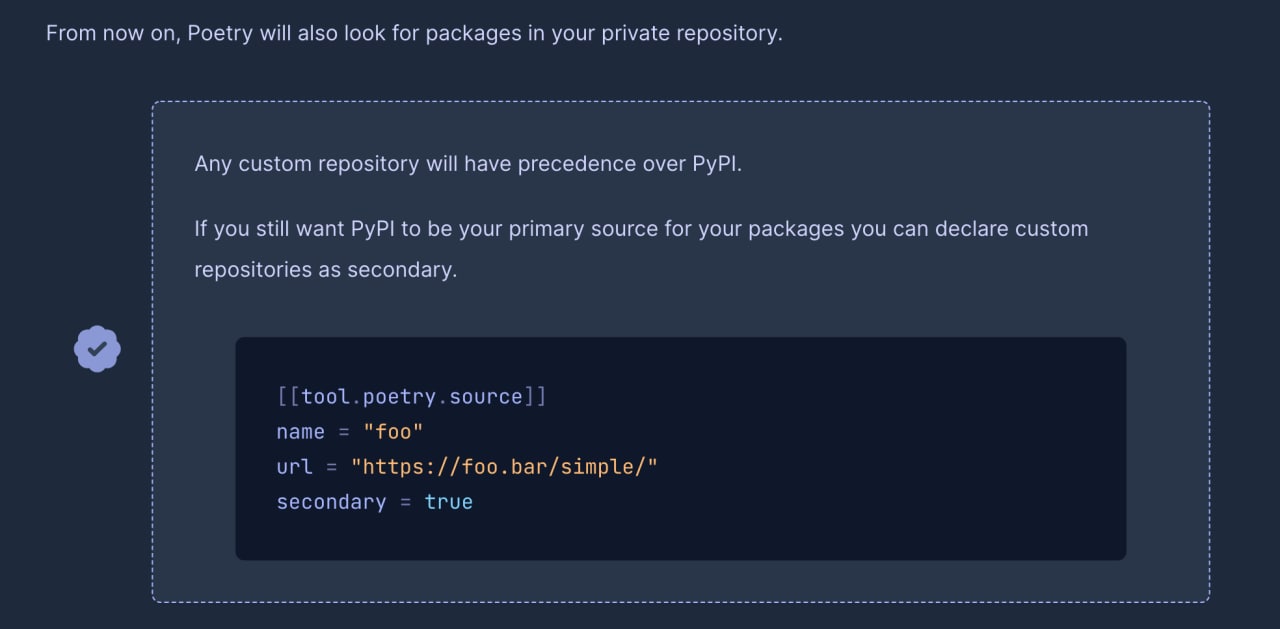1280x629 pixels.
Task: Click the url key in the code block
Action: (x=295, y=467)
